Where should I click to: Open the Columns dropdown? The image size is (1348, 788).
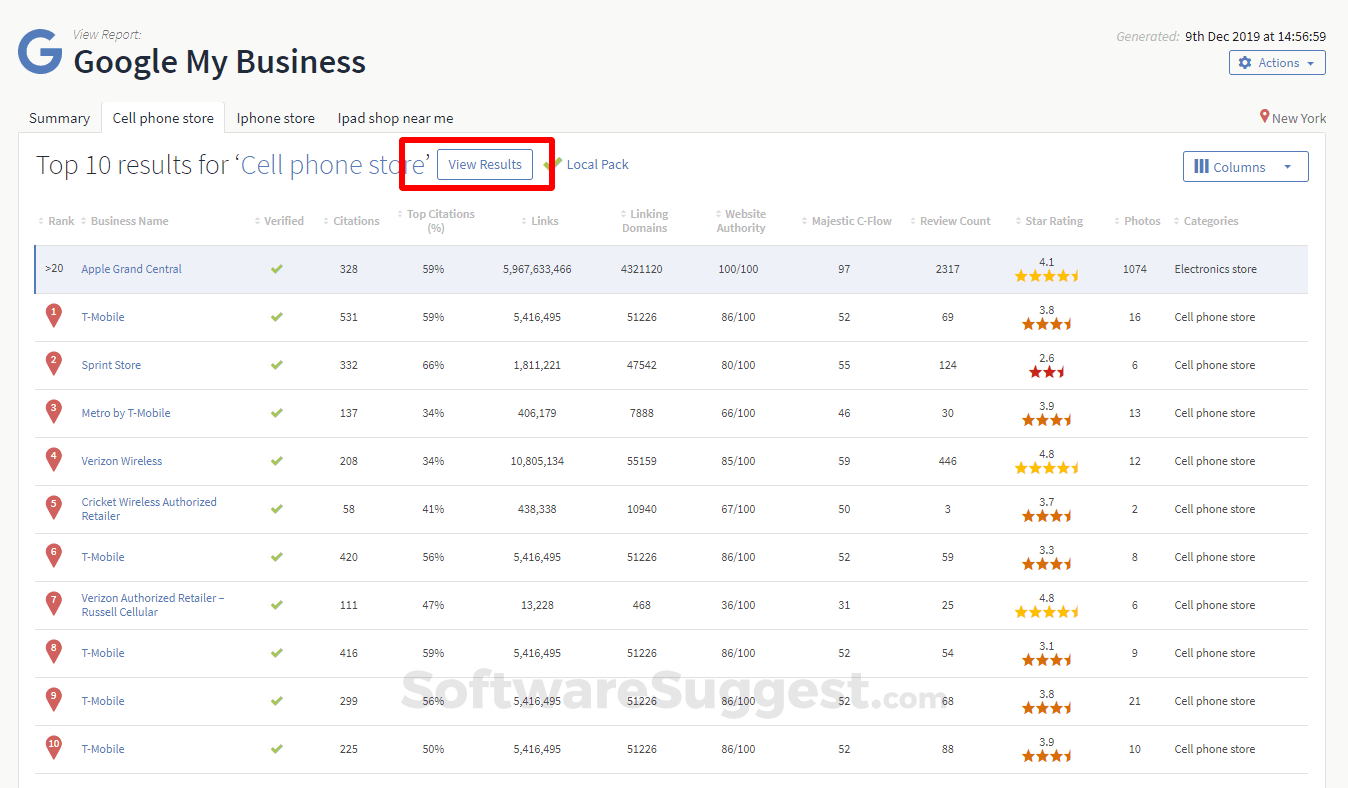click(1245, 166)
